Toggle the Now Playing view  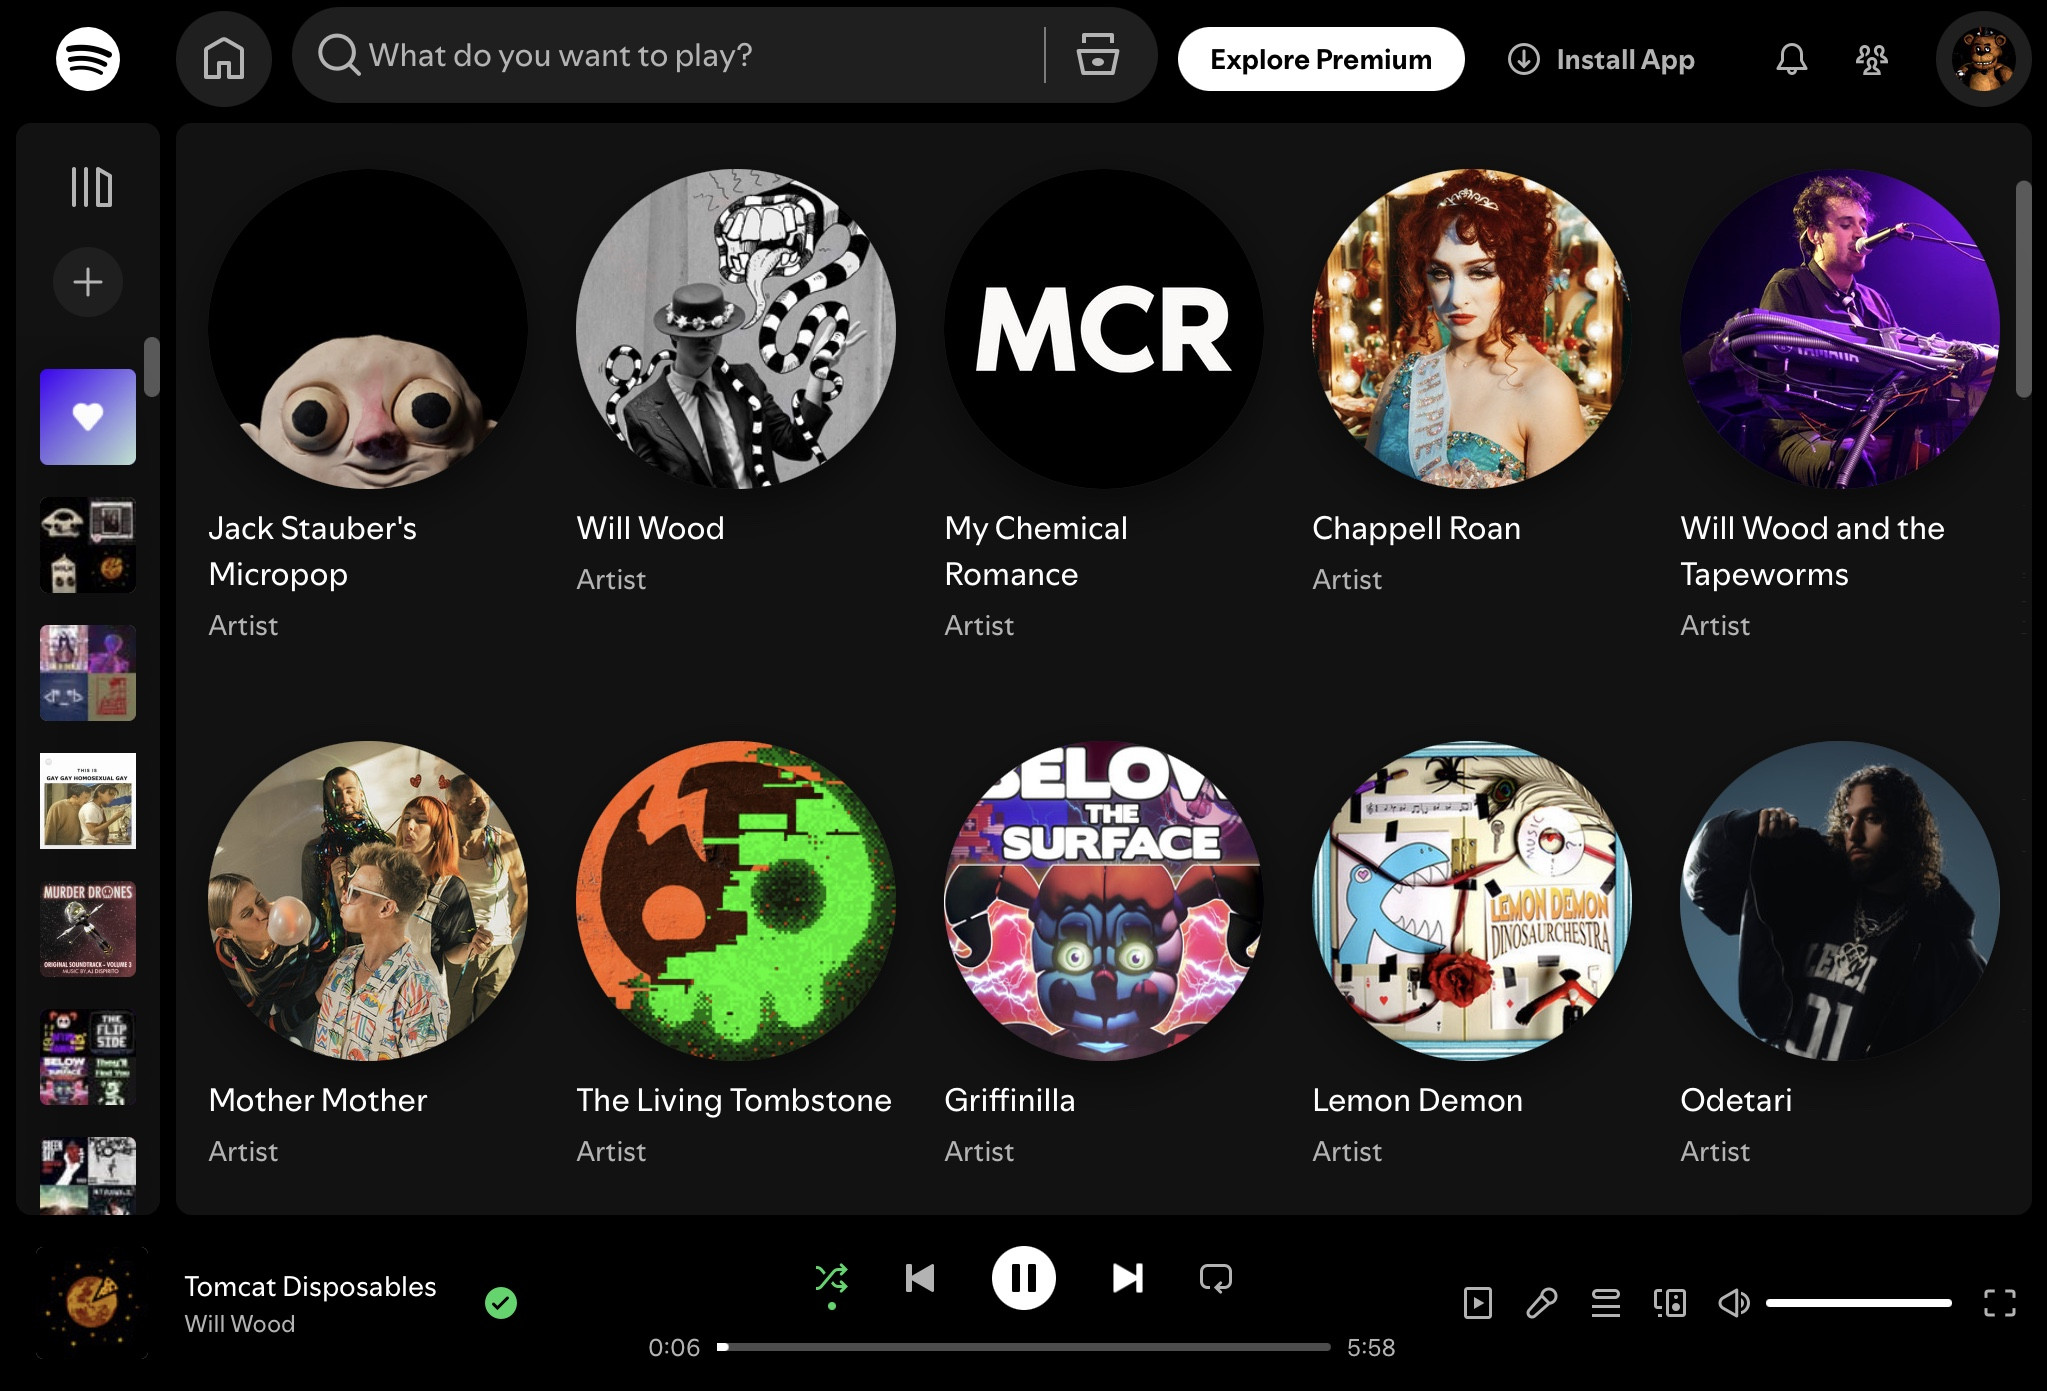point(1477,1303)
